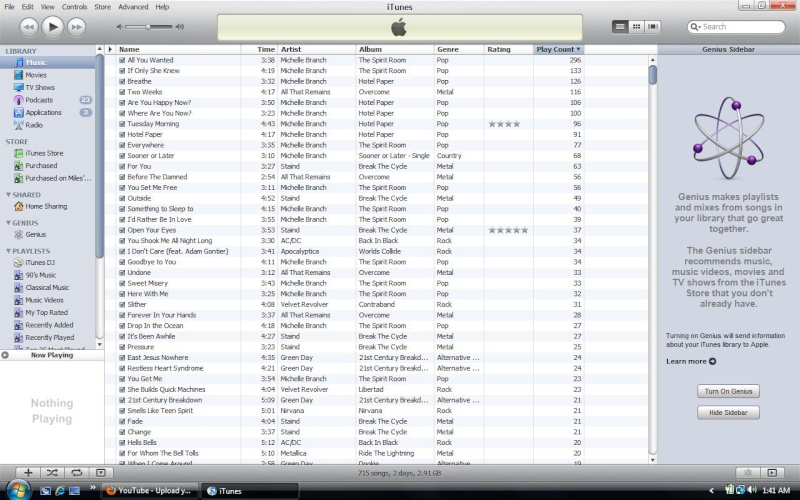Collapse the Now Playing artwork panel
This screenshot has width=800, height=500.
(x=5, y=355)
